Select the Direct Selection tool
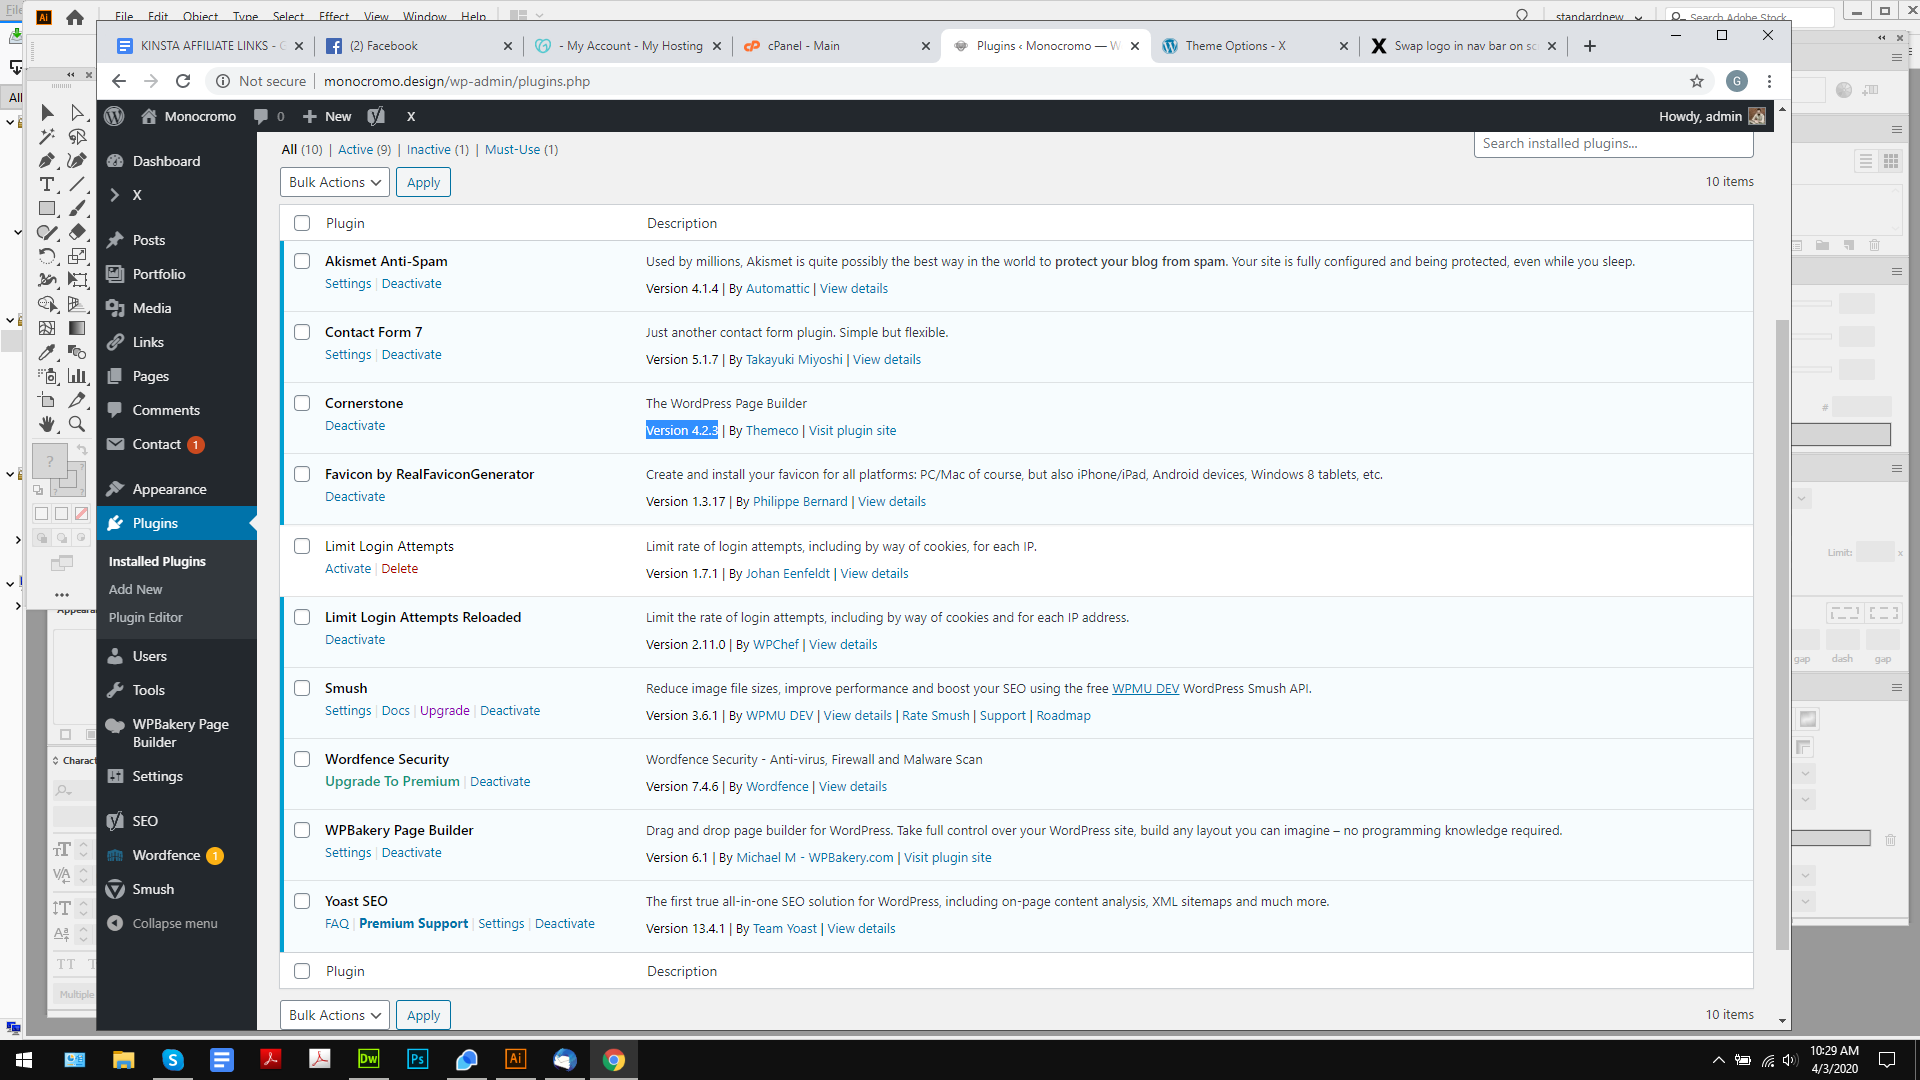This screenshot has width=1920, height=1080. 77,113
